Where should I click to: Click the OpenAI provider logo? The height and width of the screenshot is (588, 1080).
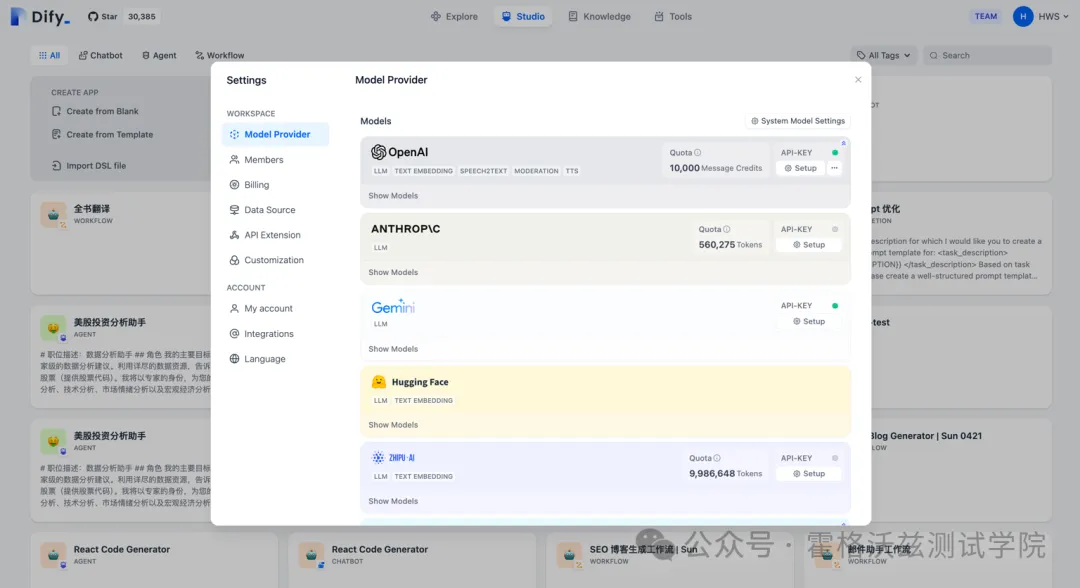pos(399,152)
